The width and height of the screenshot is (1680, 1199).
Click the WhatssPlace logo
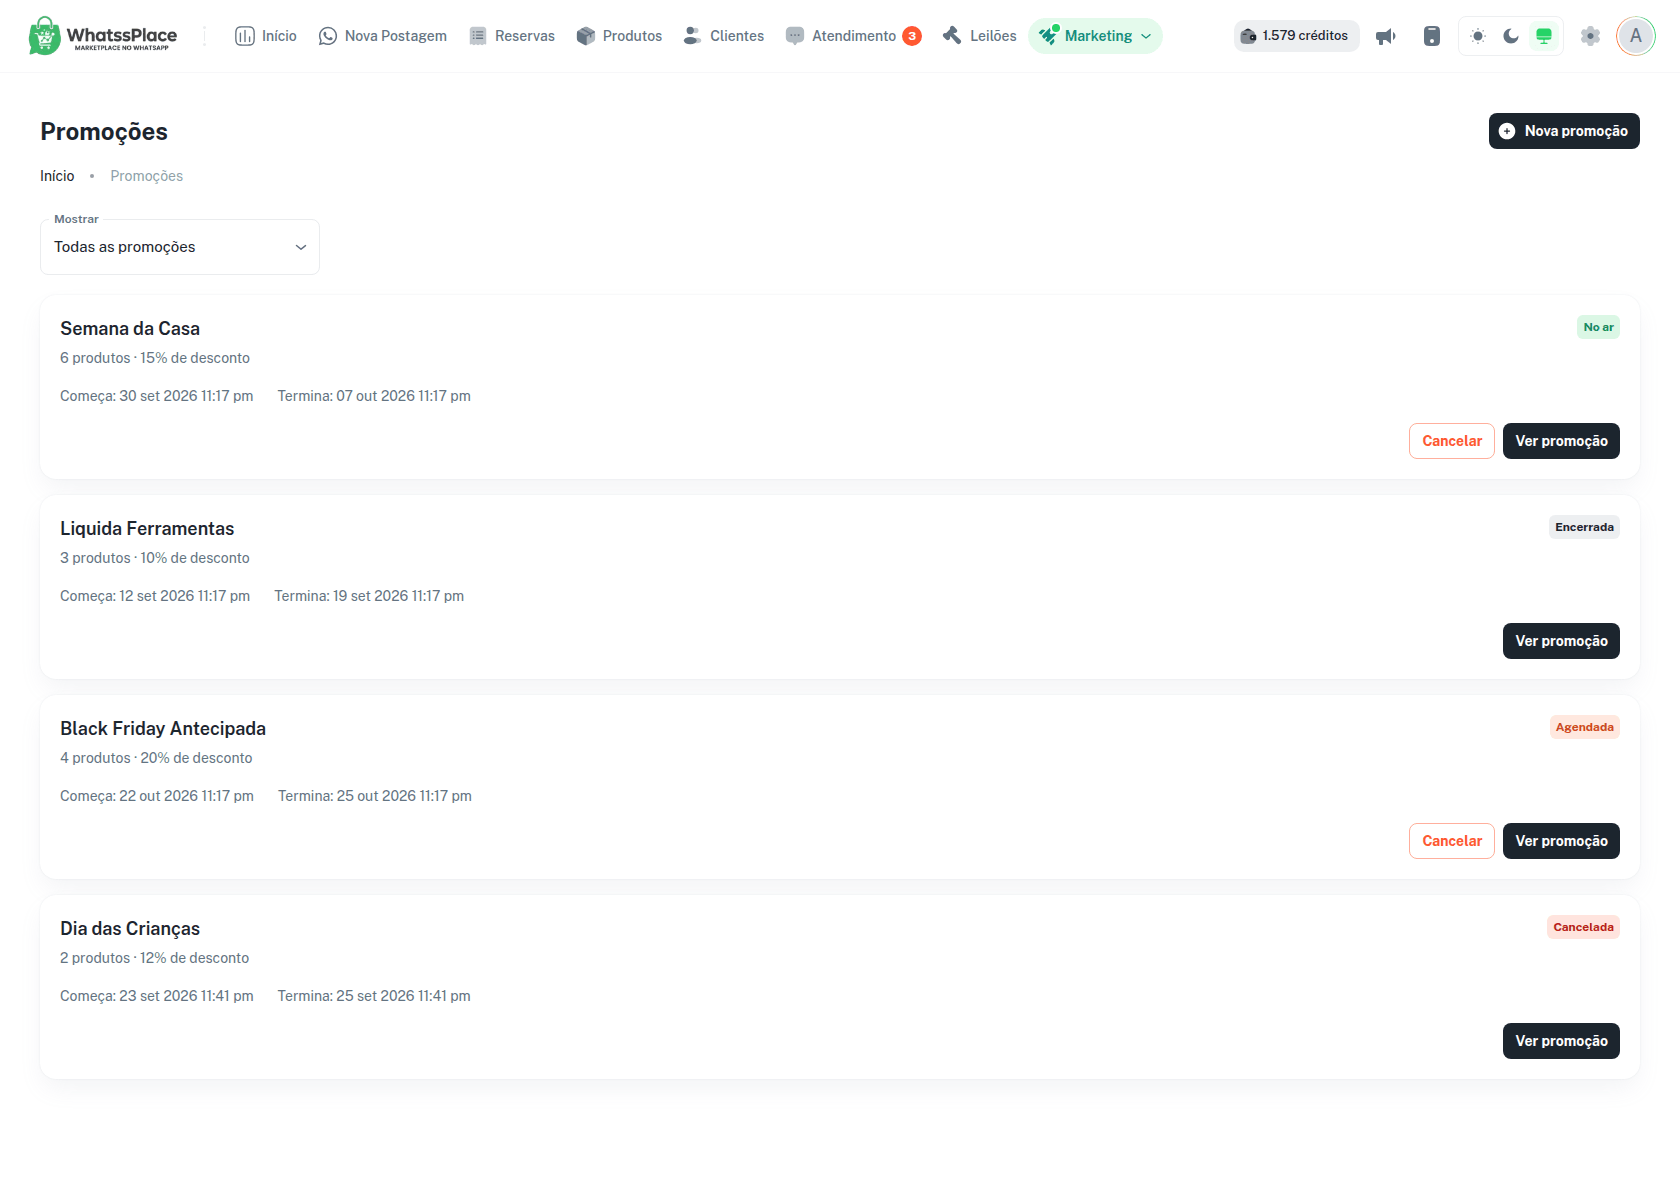tap(103, 36)
